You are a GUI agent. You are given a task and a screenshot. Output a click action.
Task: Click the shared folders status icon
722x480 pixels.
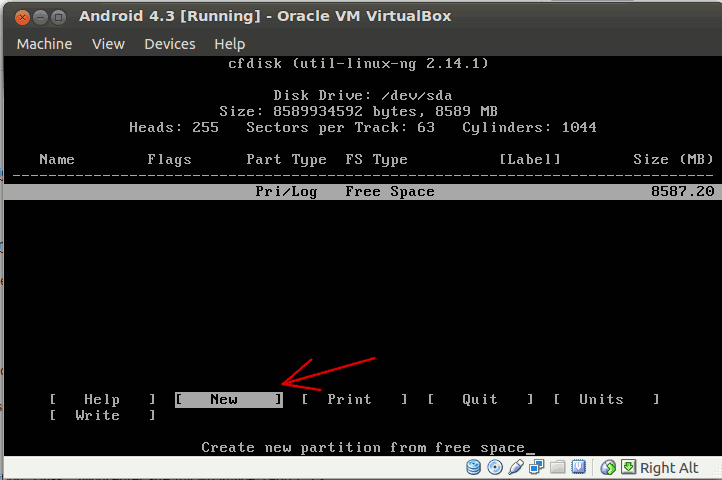[x=557, y=468]
